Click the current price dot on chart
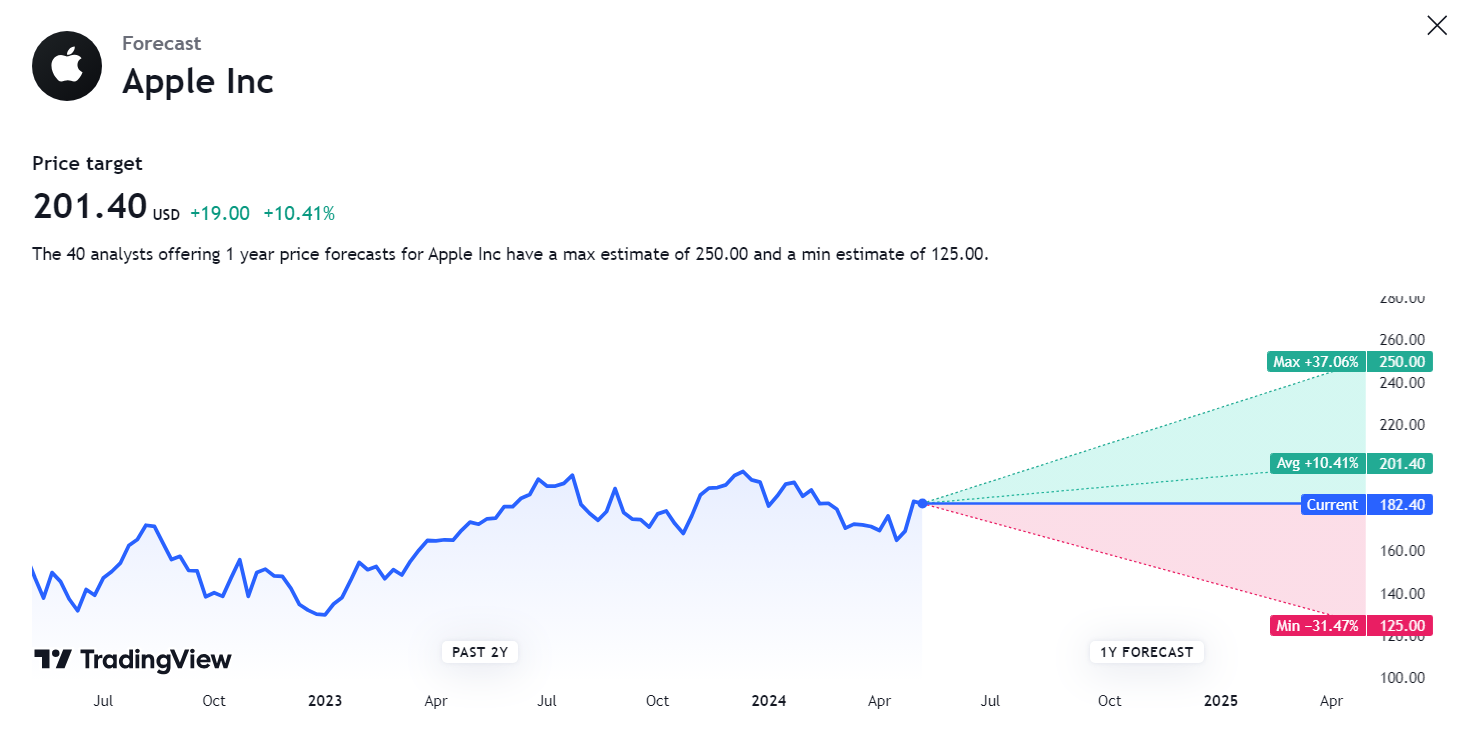 point(922,503)
